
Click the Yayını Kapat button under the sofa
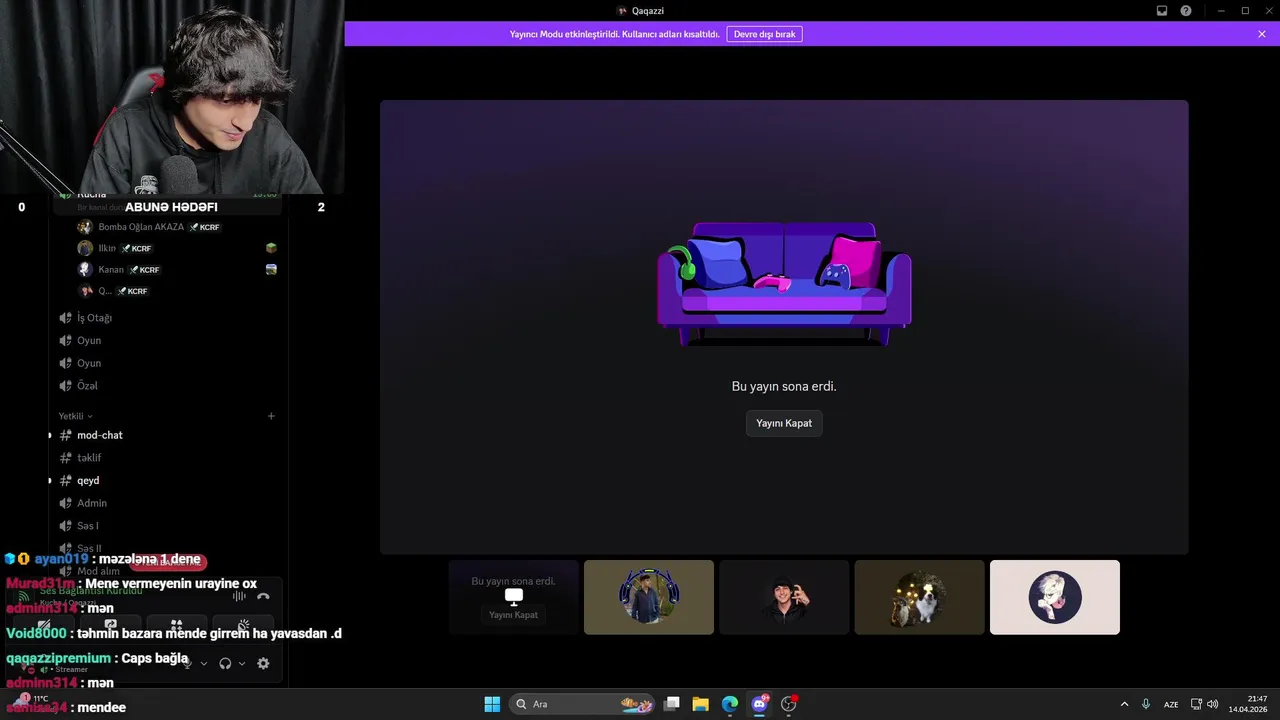click(x=784, y=423)
